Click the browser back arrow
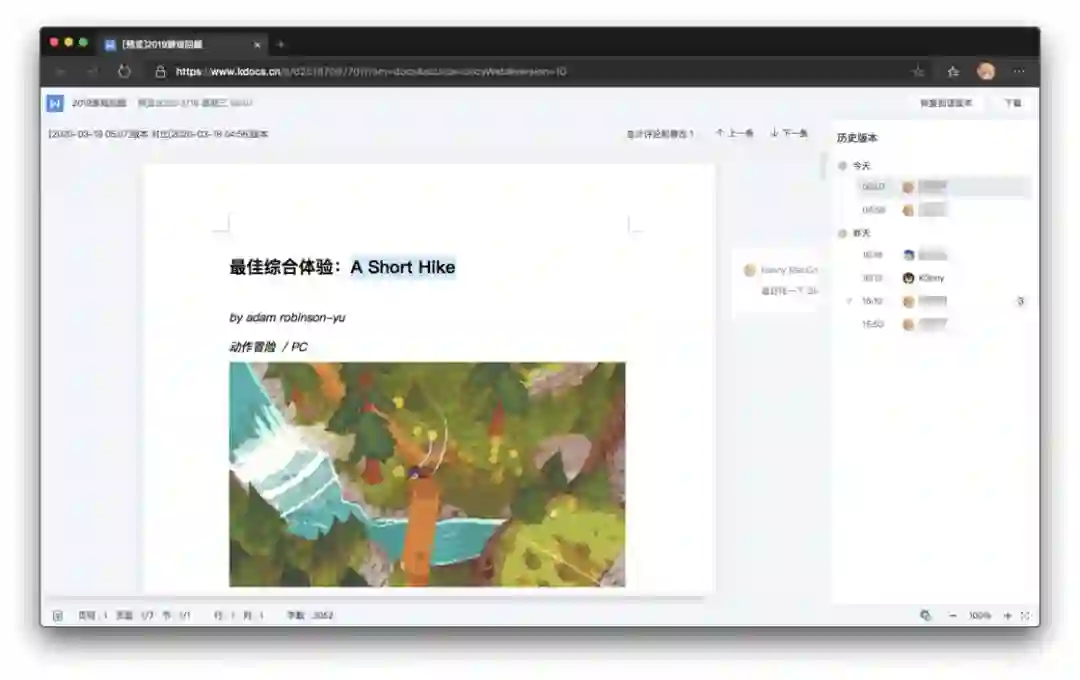This screenshot has width=1080, height=680. [x=60, y=71]
